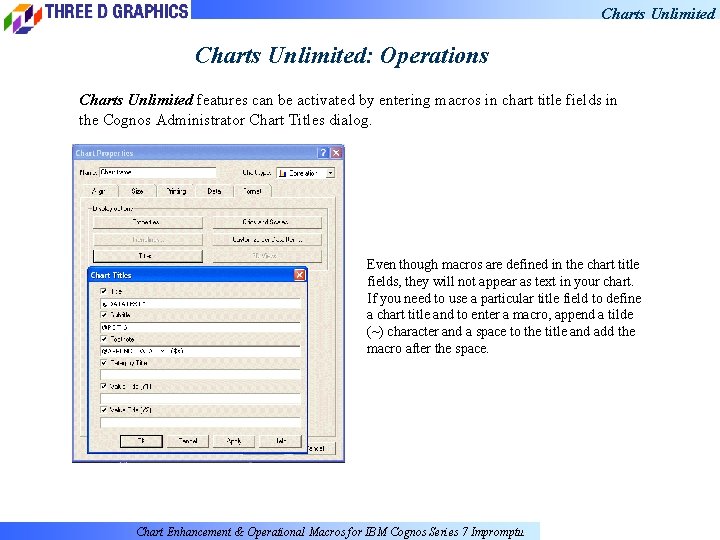This screenshot has width=720, height=540.
Task: Click Apply in the Chart Titles dialog
Action: [x=234, y=441]
